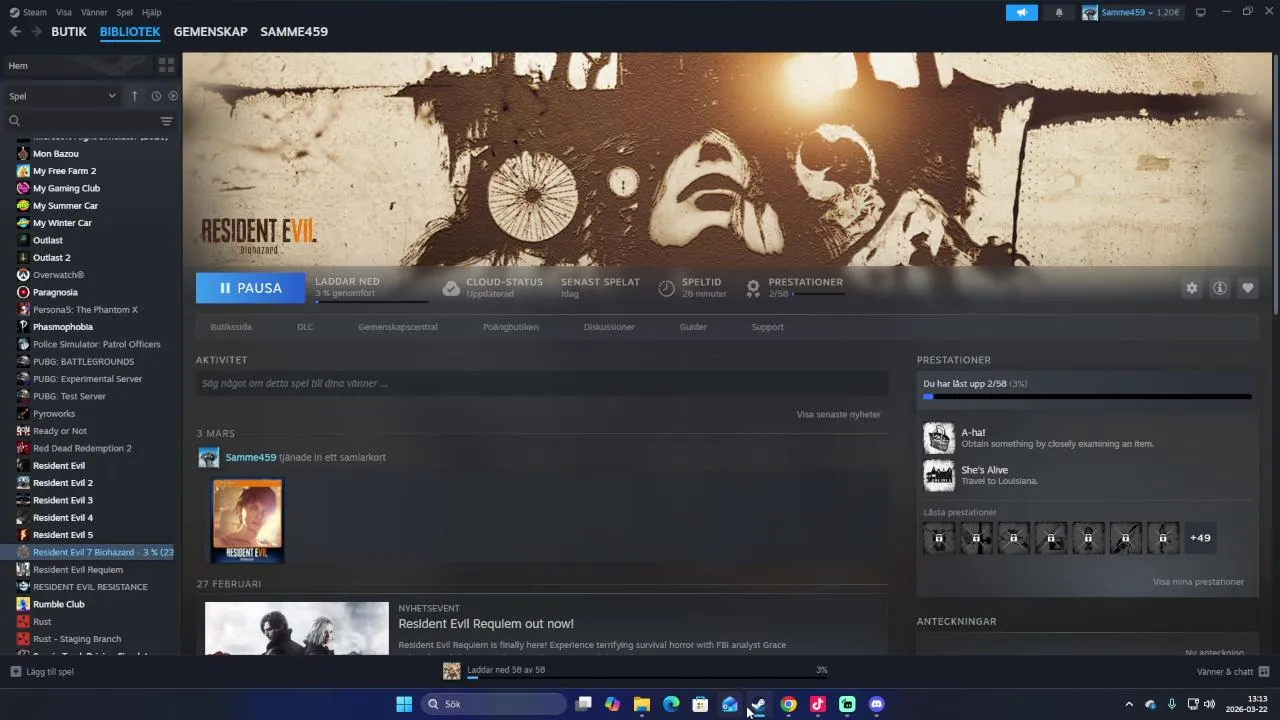Select Outlast 2 in library
Screen dimensions: 1280x720
coord(52,258)
